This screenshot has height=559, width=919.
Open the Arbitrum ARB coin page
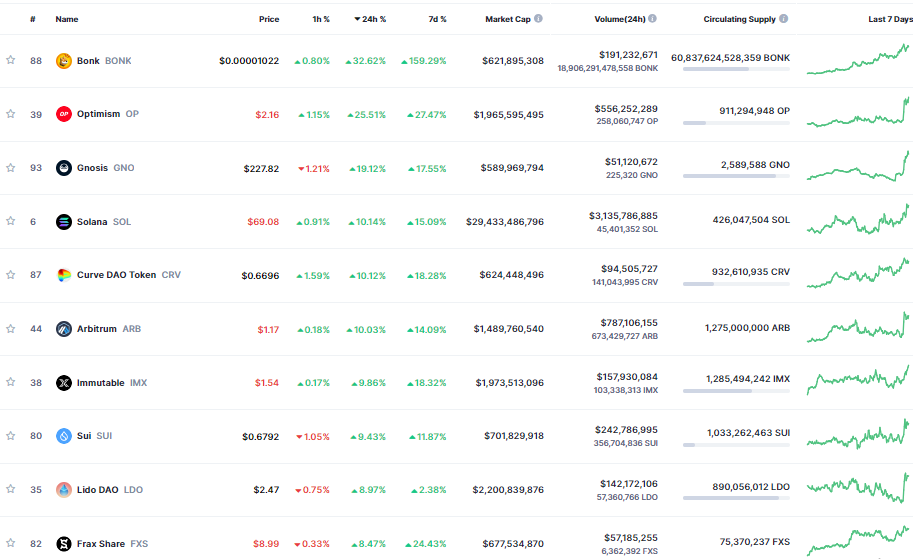pos(109,329)
